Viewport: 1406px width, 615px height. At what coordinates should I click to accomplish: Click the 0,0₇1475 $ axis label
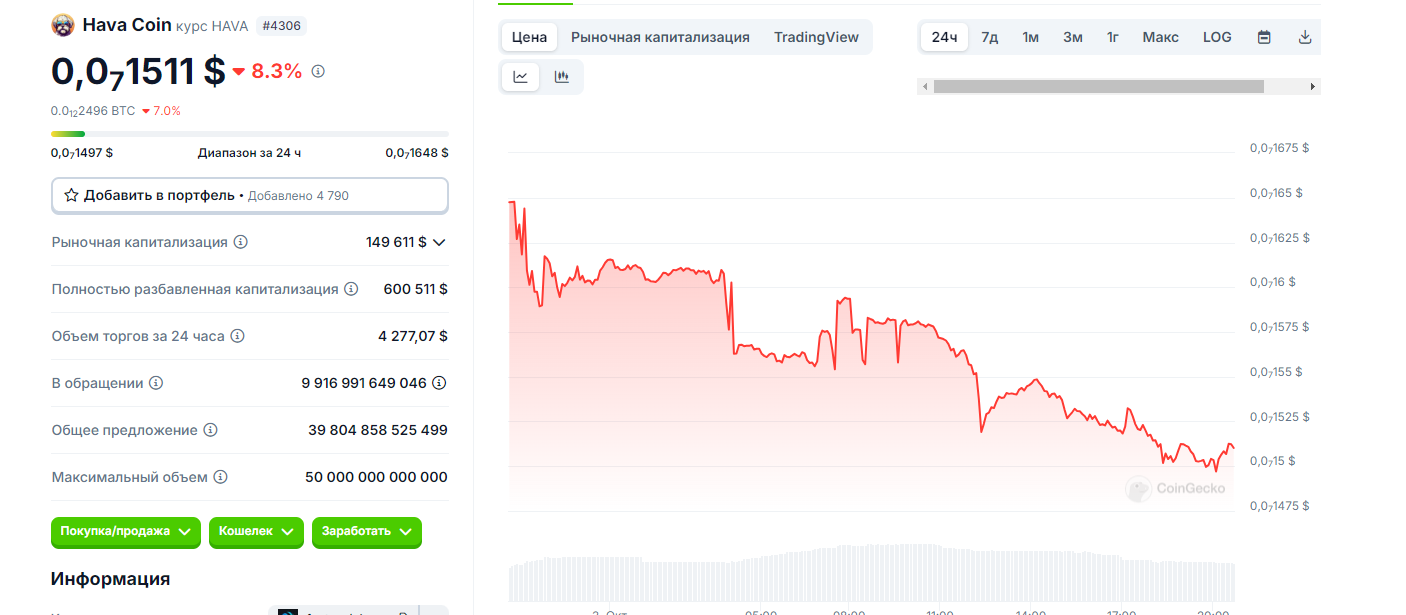1279,506
